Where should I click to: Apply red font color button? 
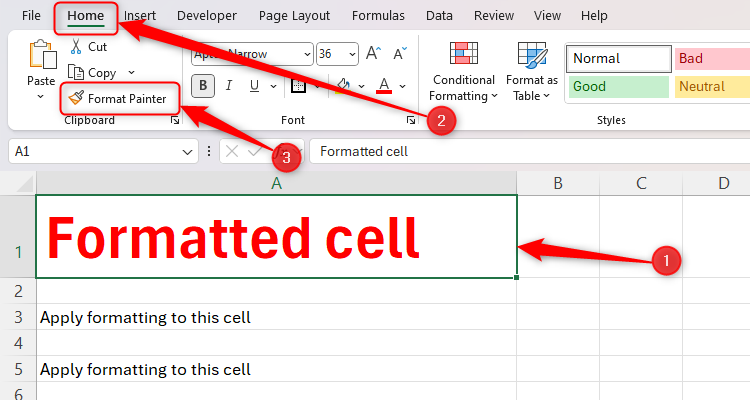click(x=384, y=86)
